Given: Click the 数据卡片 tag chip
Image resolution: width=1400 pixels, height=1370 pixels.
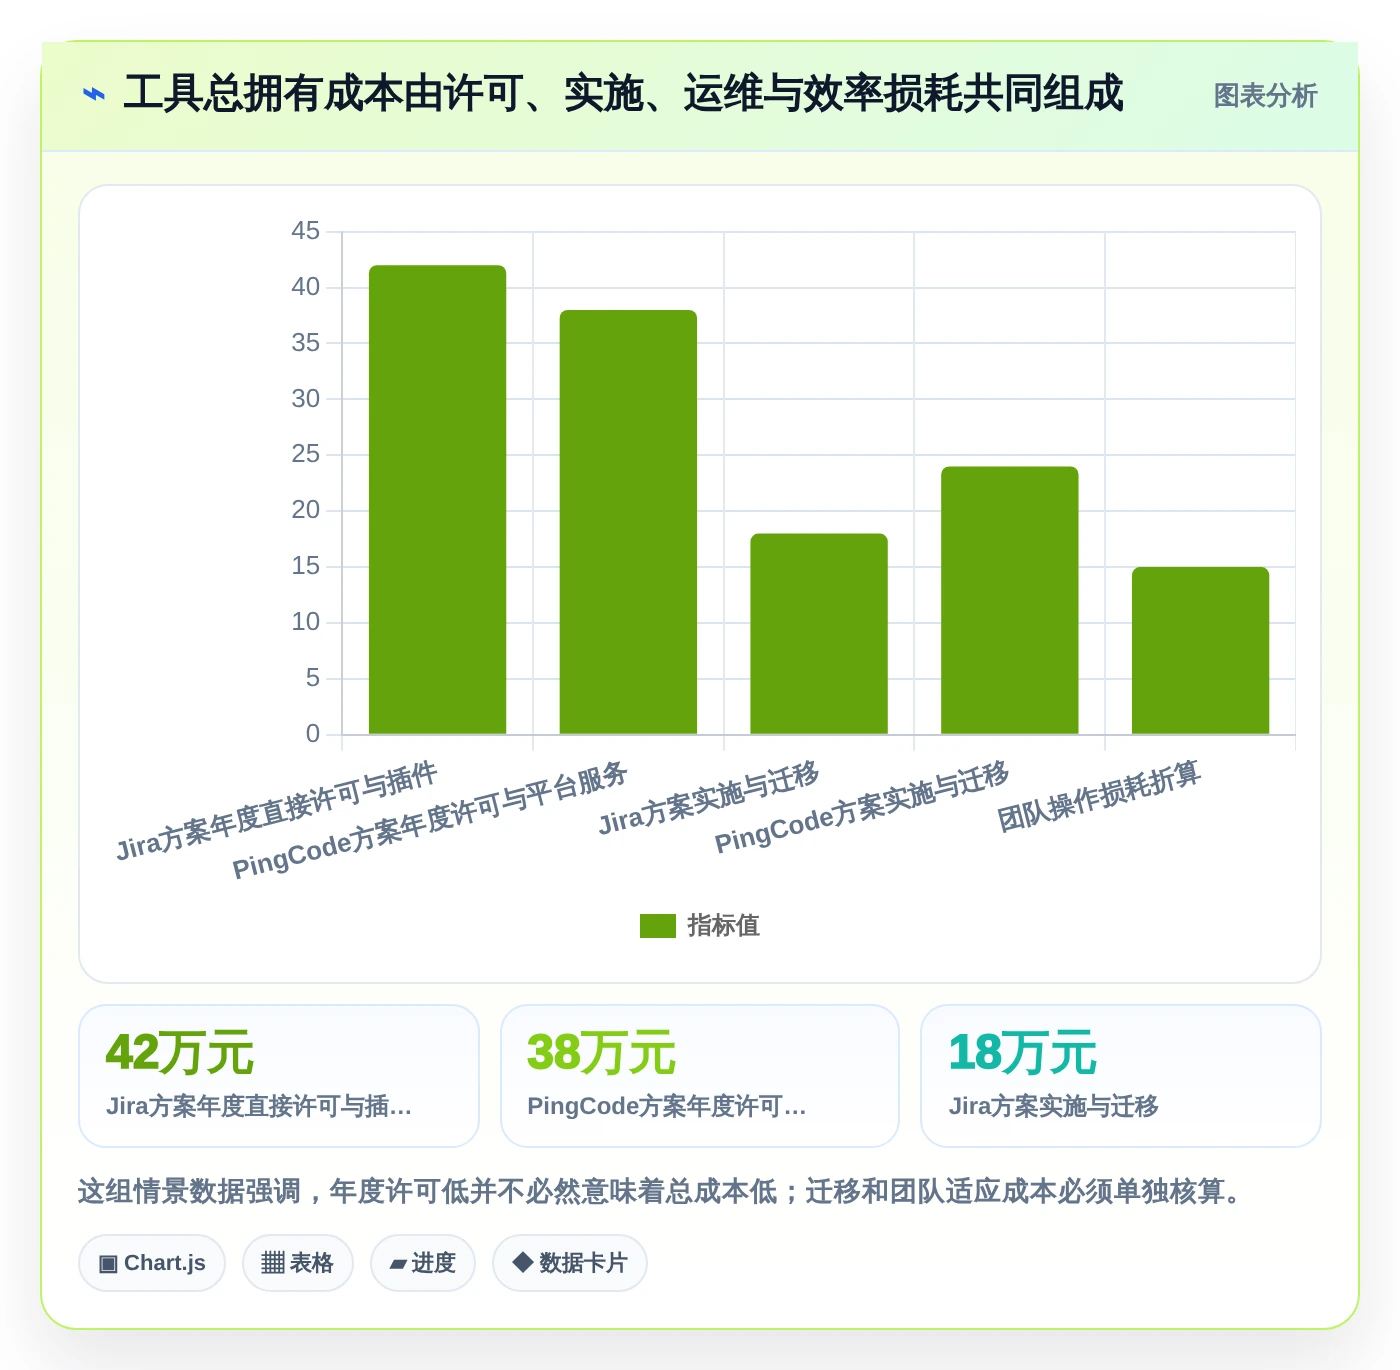Looking at the screenshot, I should (x=570, y=1263).
